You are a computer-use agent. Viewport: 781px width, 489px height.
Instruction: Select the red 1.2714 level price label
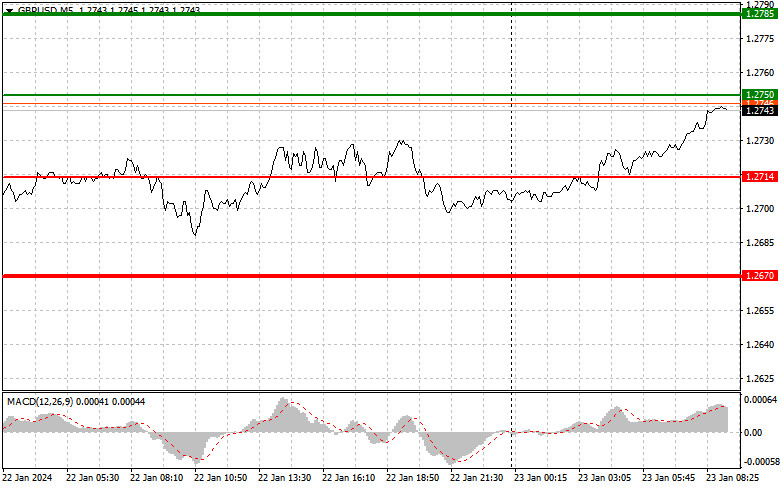(759, 177)
